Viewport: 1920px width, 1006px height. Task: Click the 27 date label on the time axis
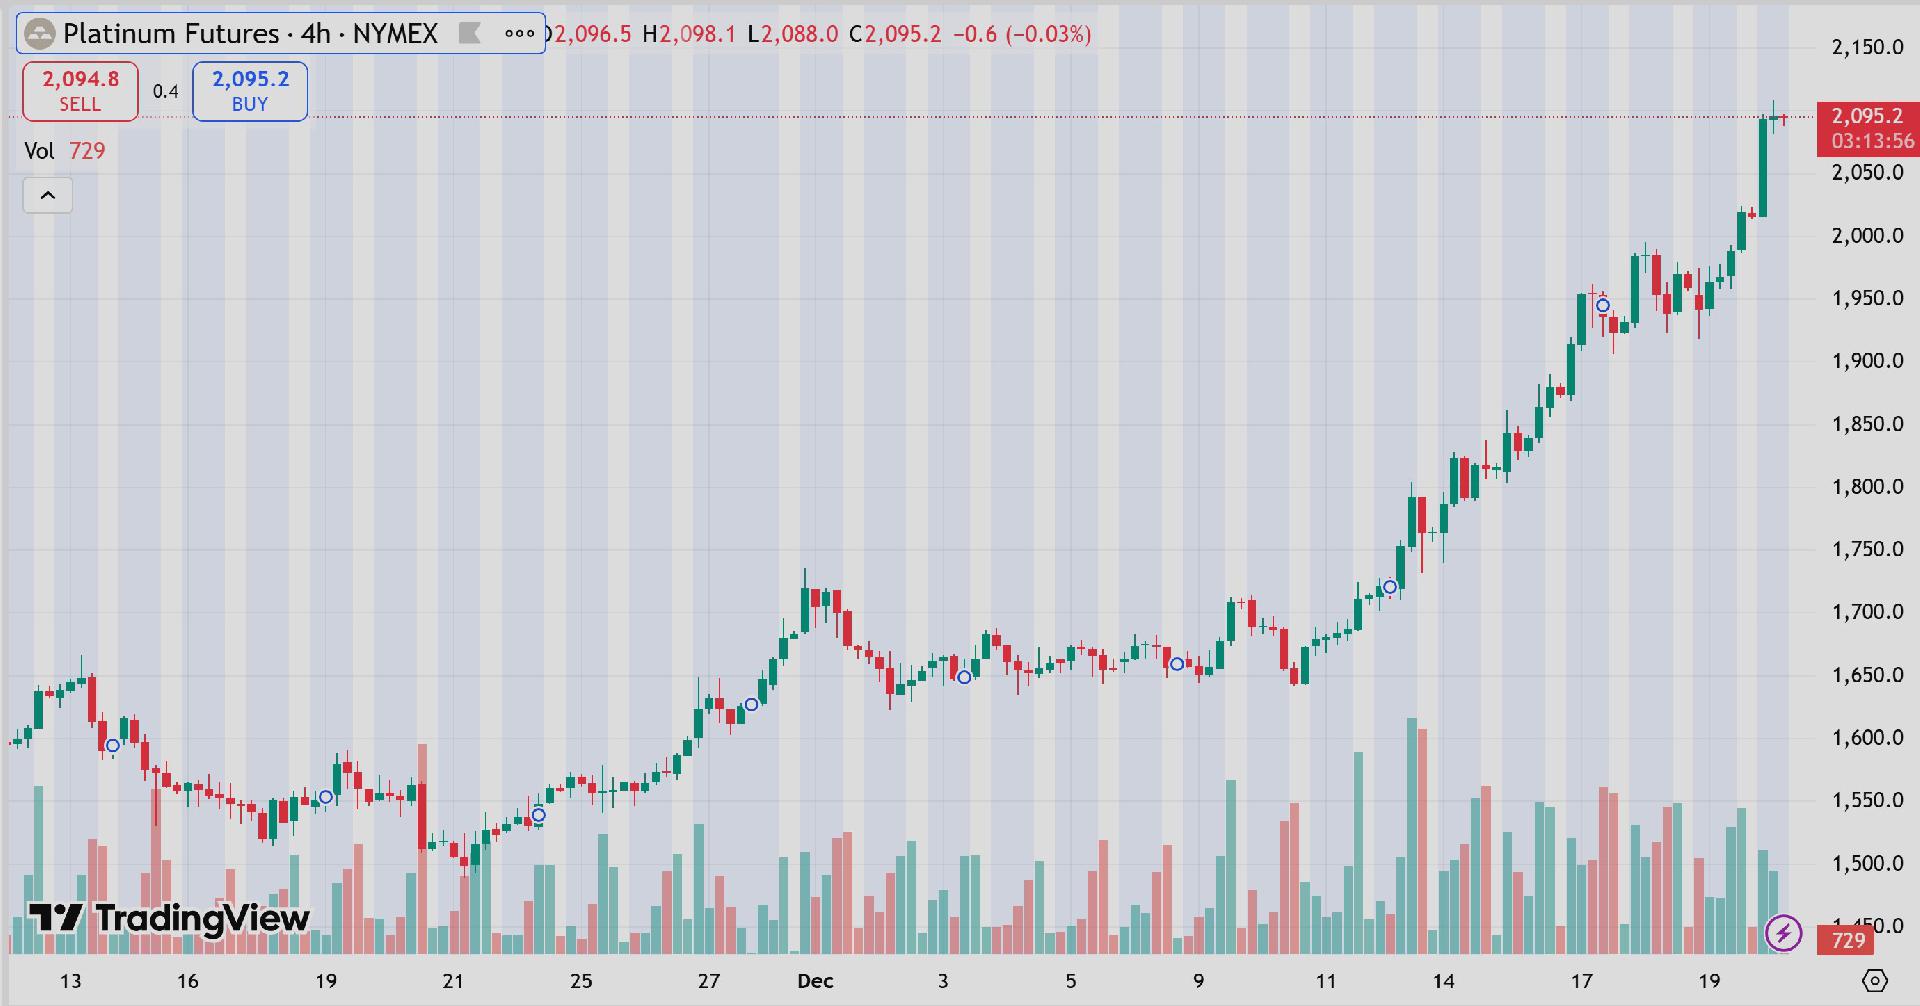709,981
